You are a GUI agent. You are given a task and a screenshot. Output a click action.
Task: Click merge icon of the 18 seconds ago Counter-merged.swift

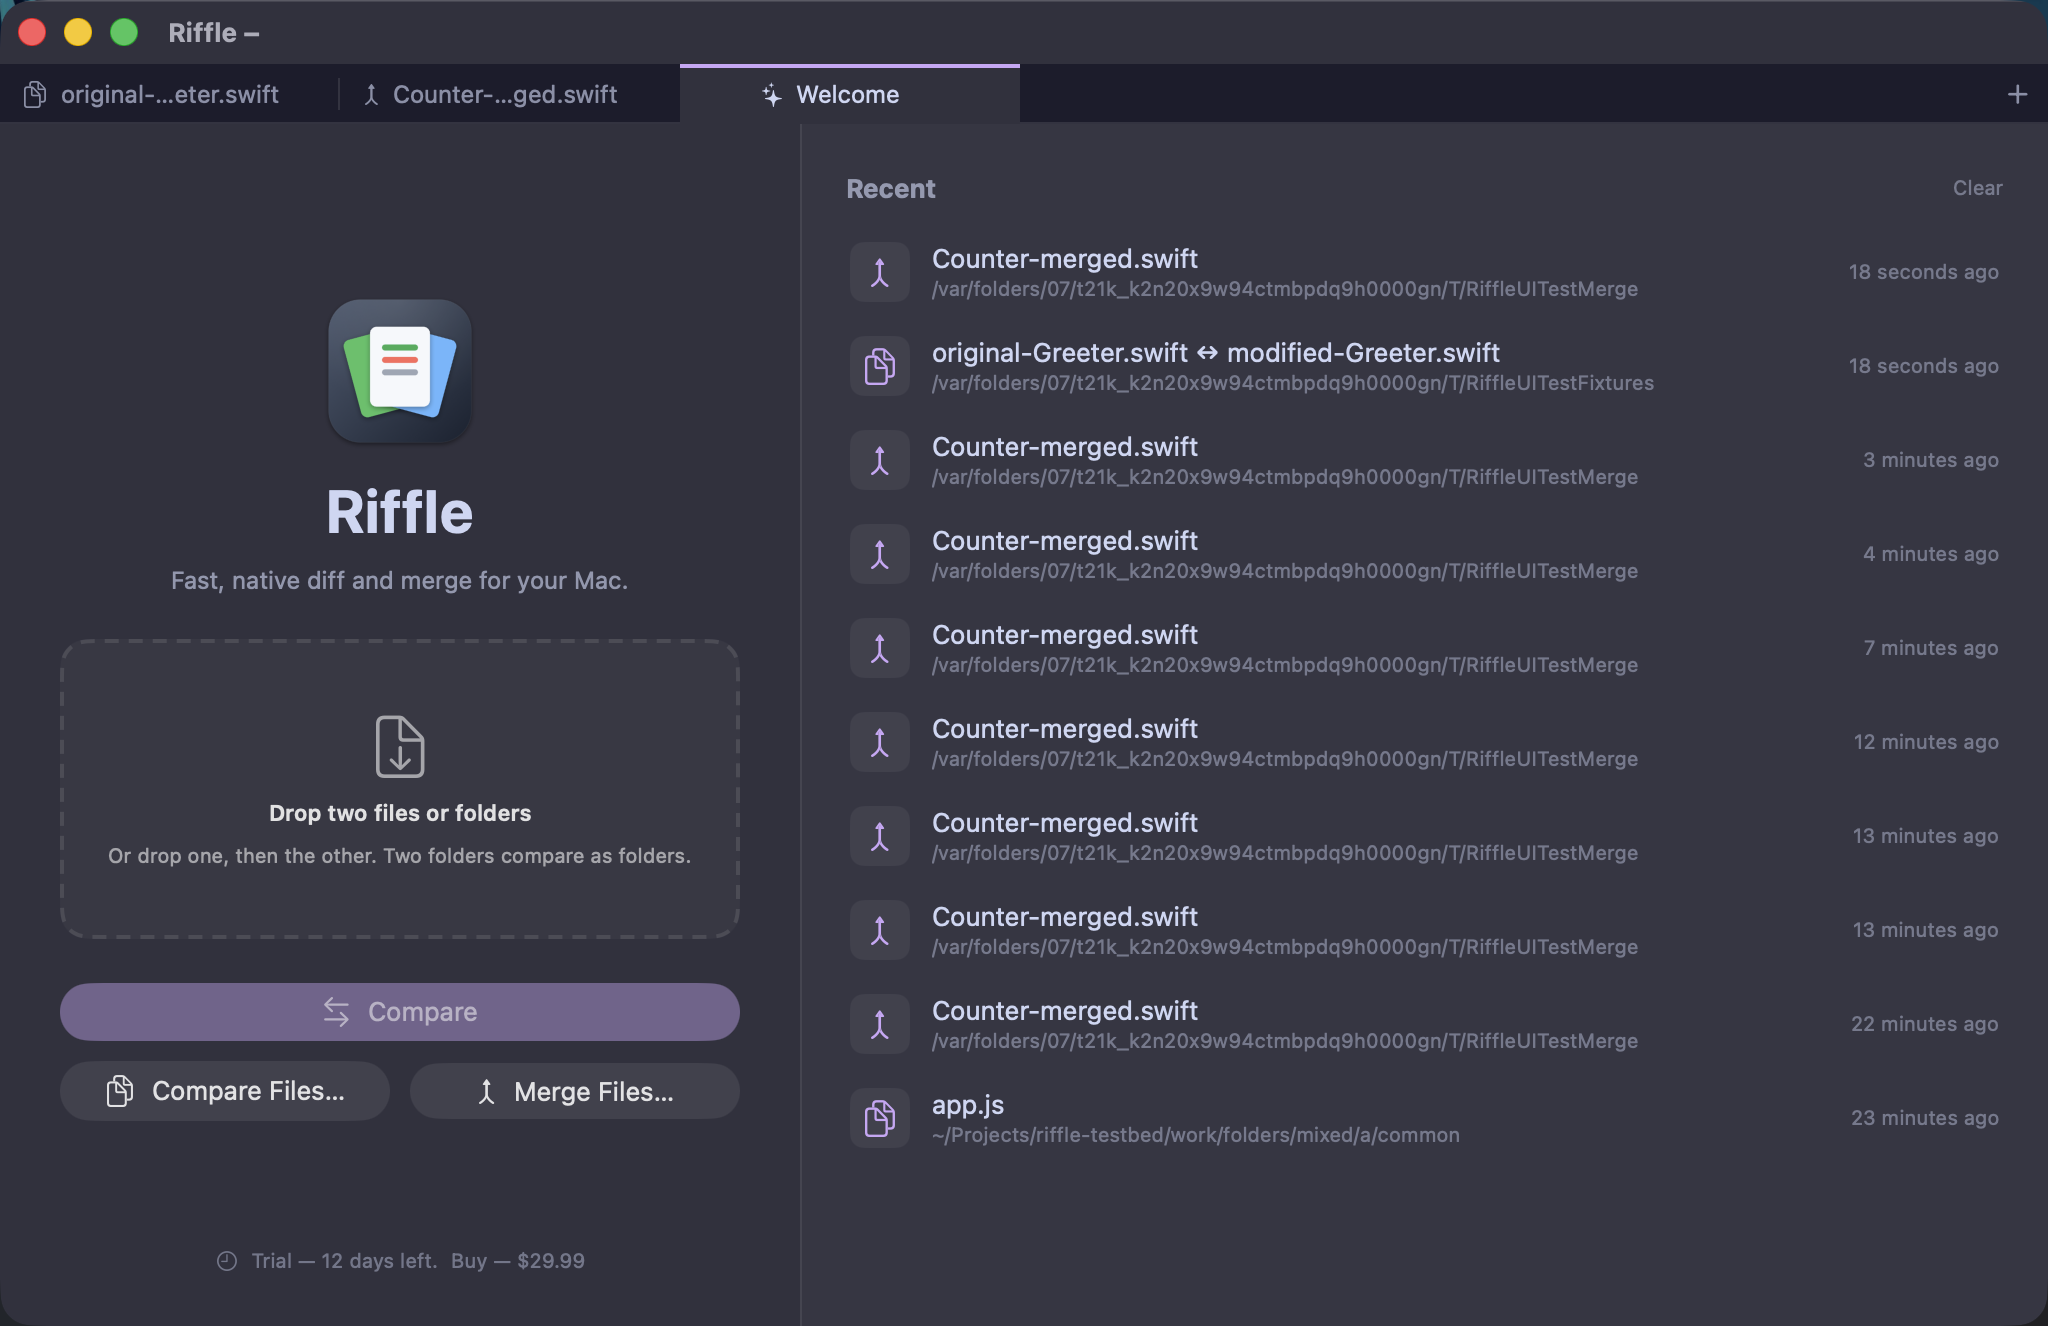[x=880, y=272]
